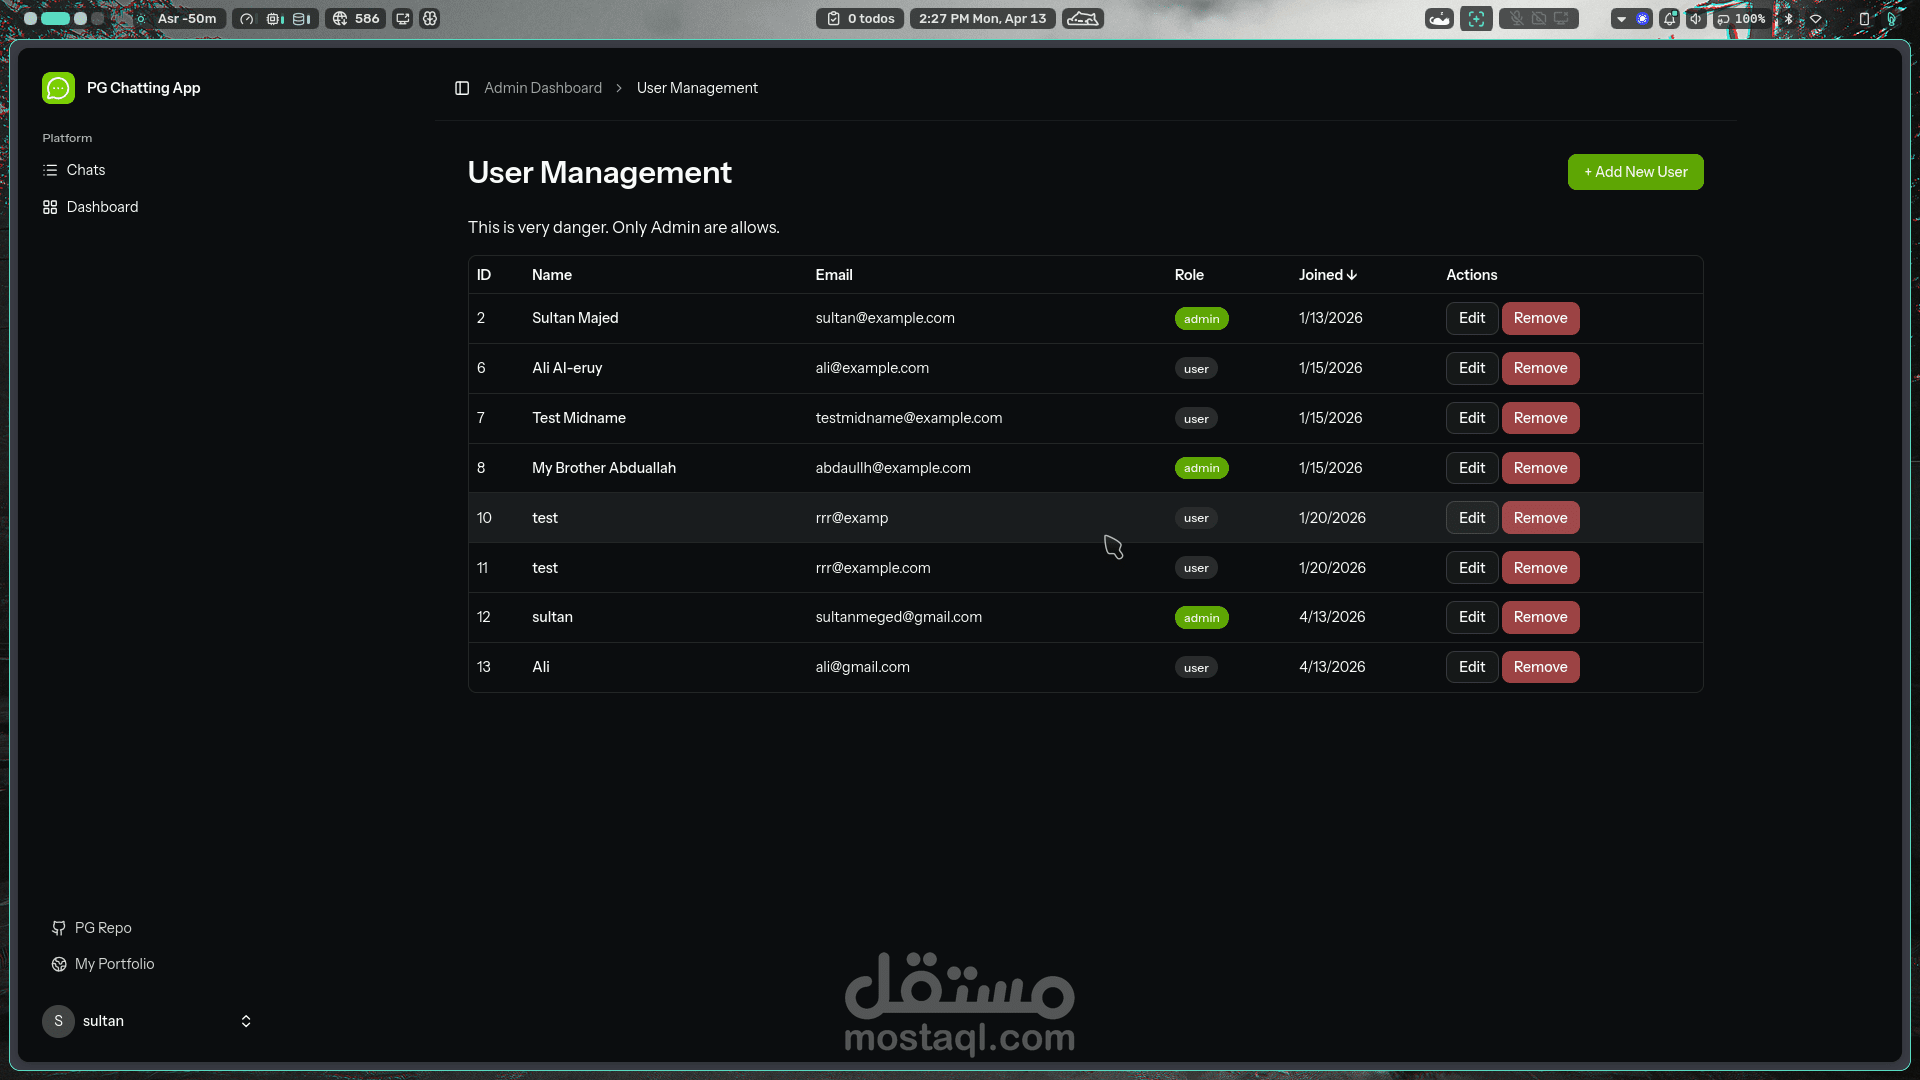Click the volume icon in top bar
This screenshot has height=1080, width=1920.
coord(1695,18)
